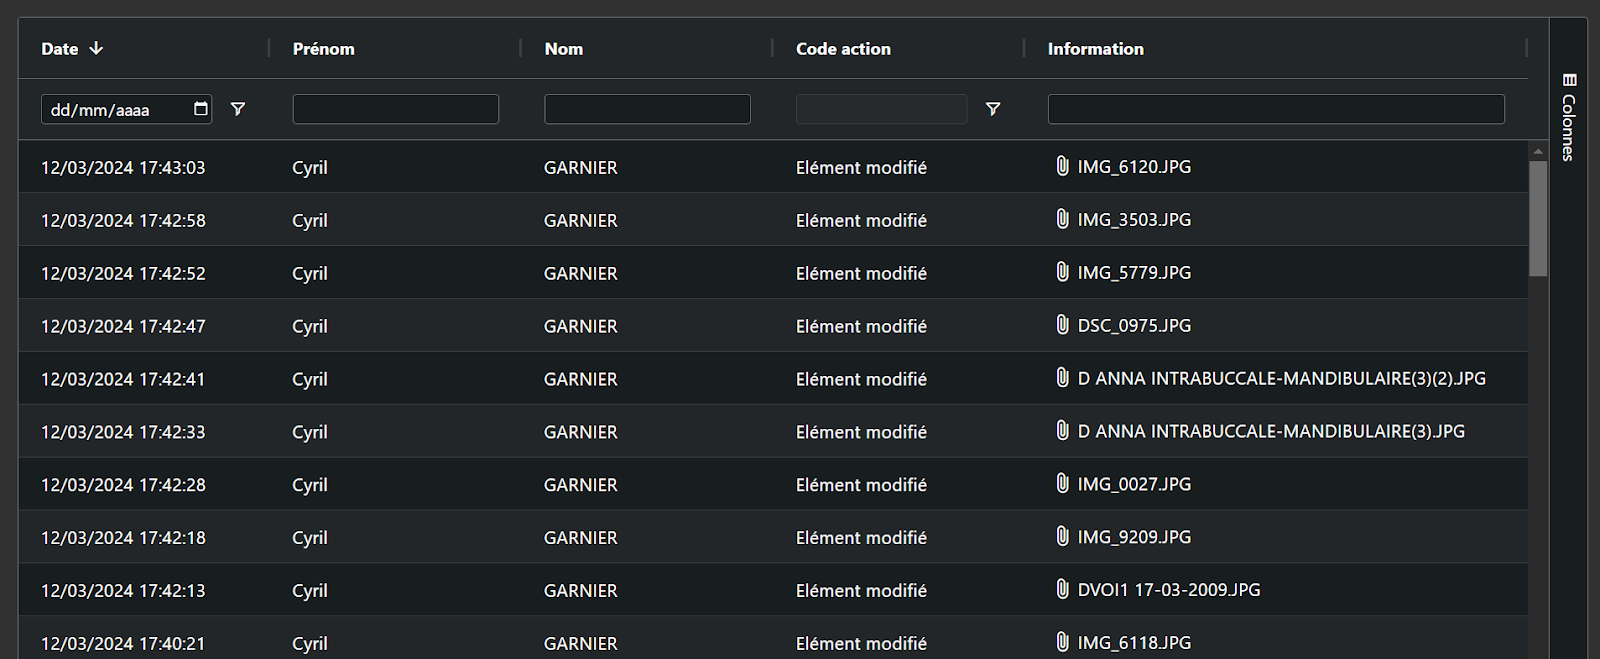Open the Code action filter dropdown field
The width and height of the screenshot is (1600, 659).
pos(881,109)
